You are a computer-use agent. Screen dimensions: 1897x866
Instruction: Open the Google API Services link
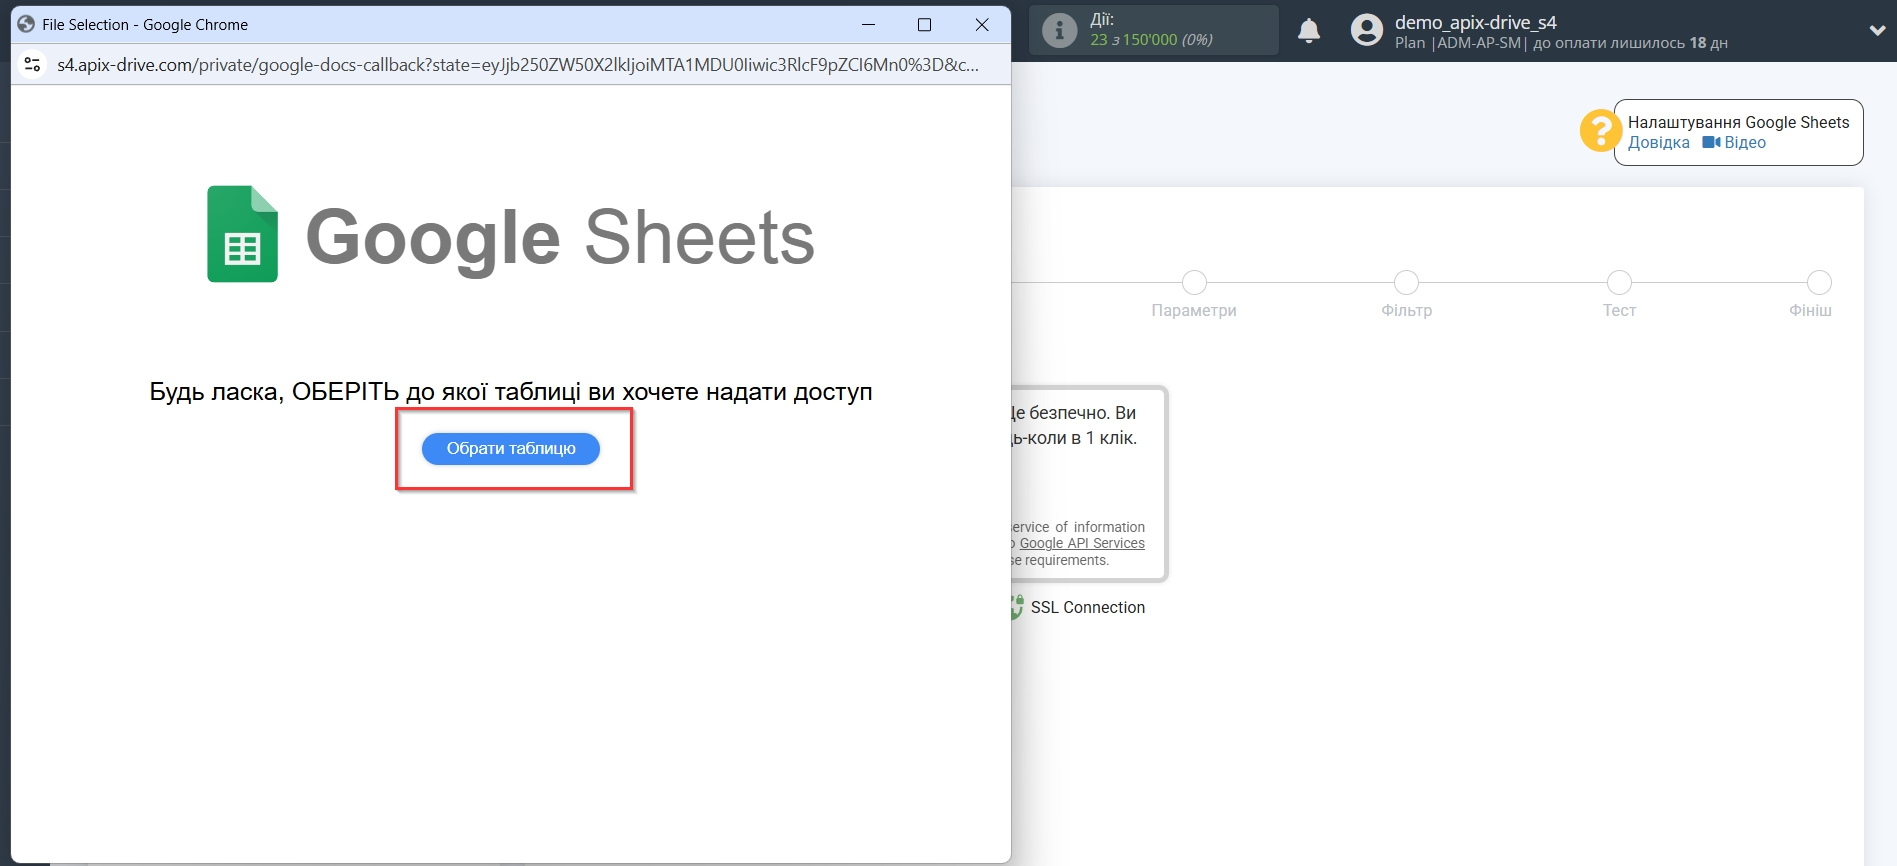tap(1082, 543)
